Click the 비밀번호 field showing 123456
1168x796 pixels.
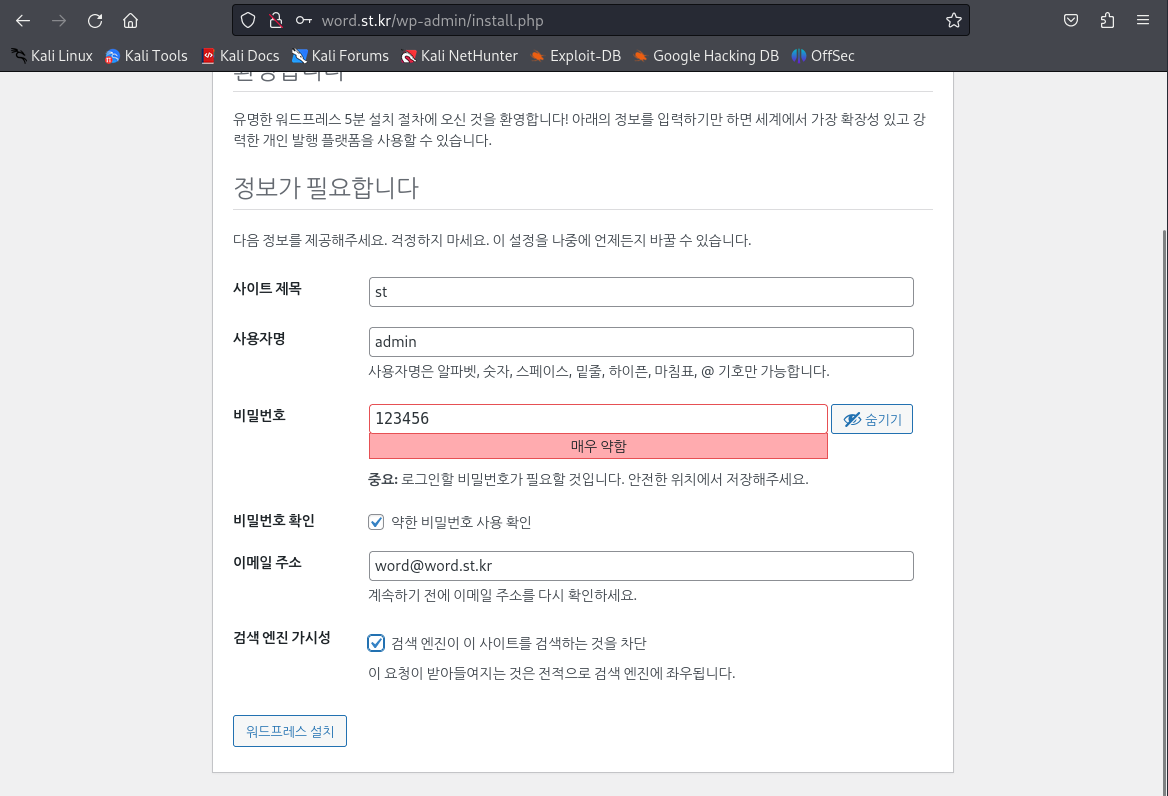[x=598, y=418]
